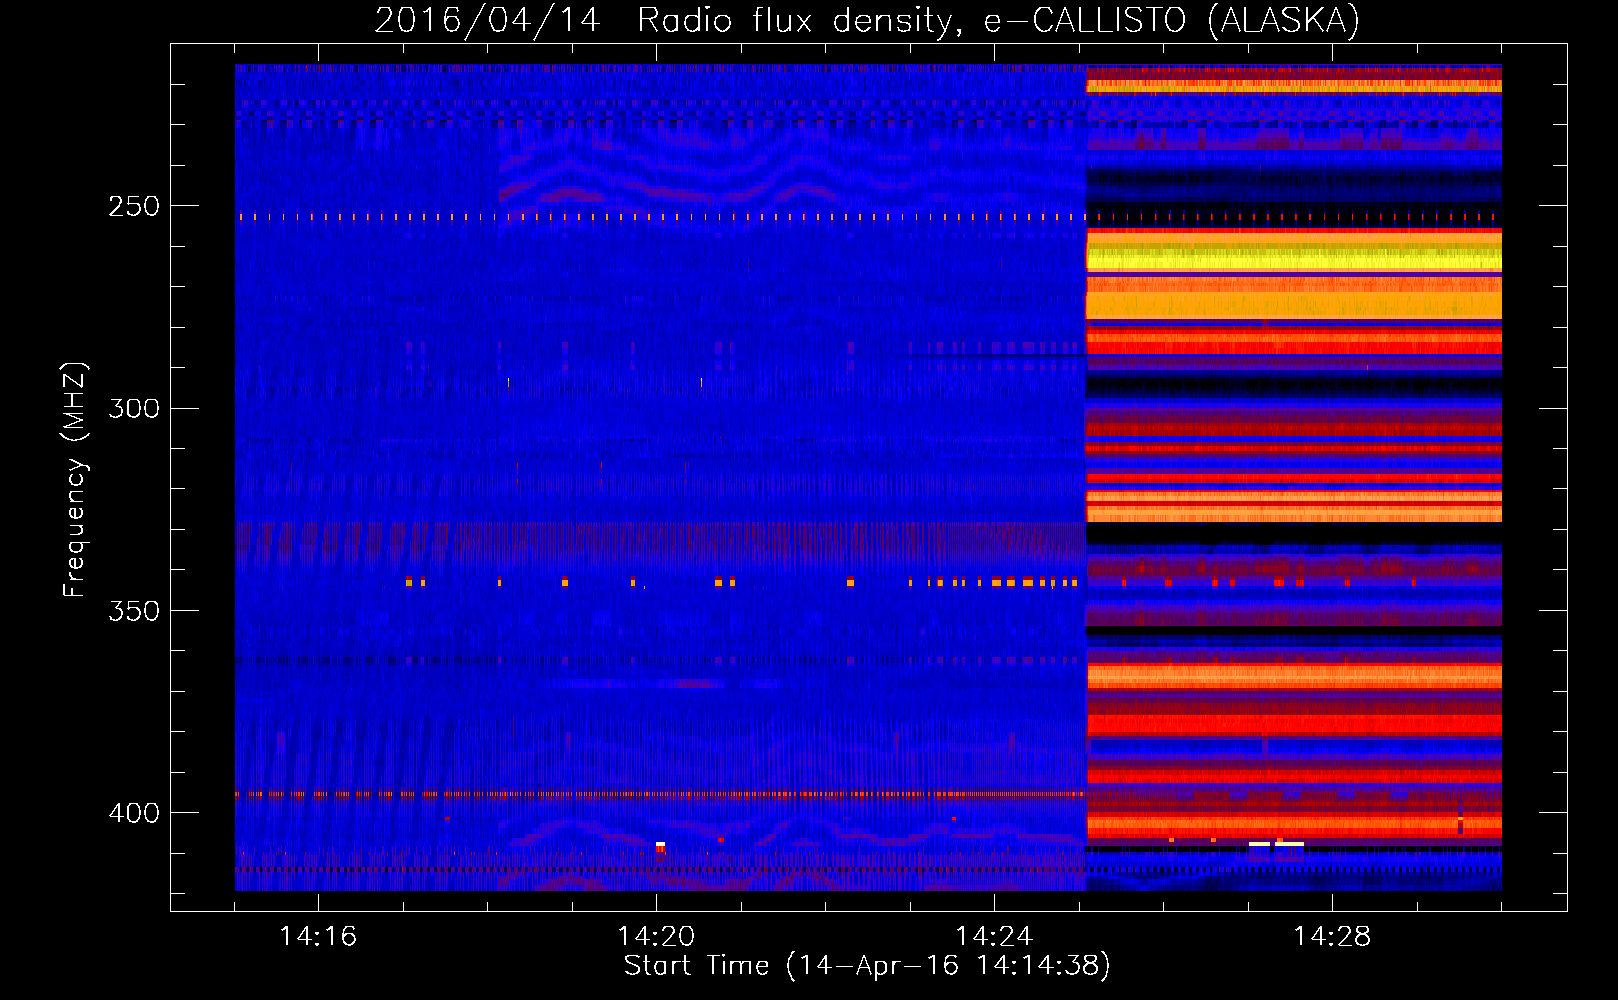The image size is (1618, 1000).
Task: Click the plot title mentioning e-CALLISTO (ALASKA)
Action: [x=867, y=20]
